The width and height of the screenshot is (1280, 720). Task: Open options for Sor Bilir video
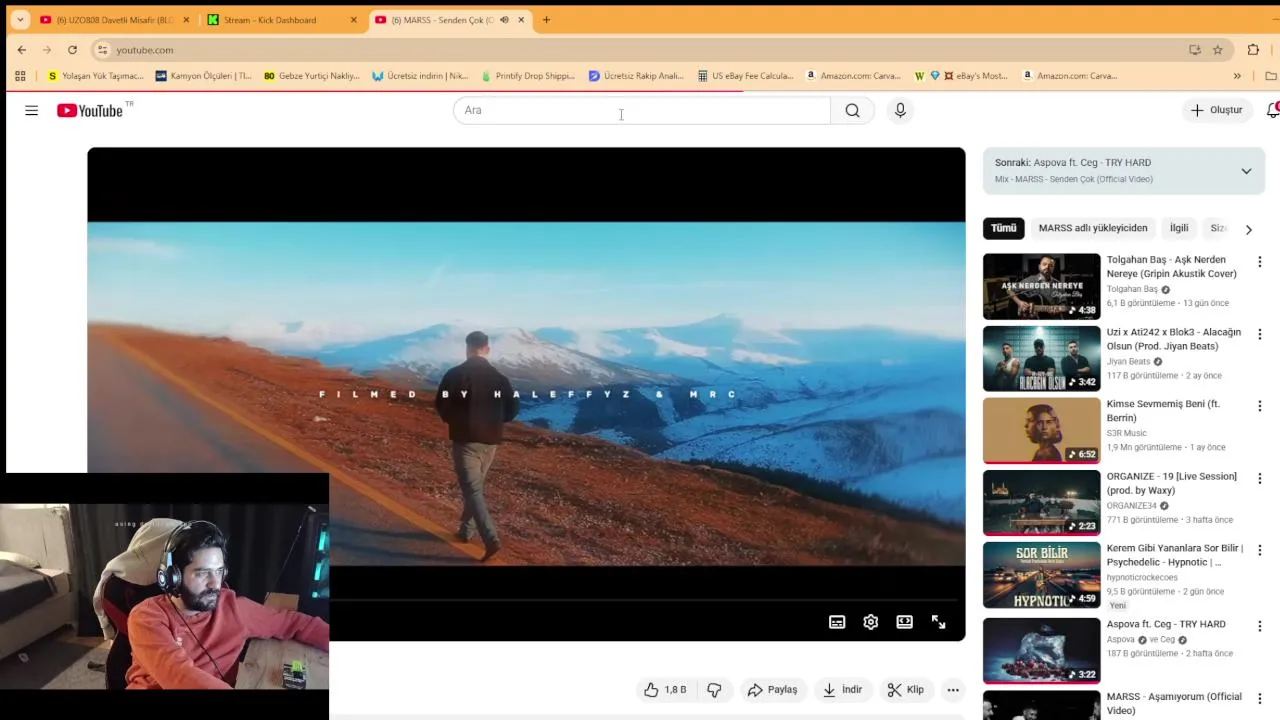(1259, 550)
